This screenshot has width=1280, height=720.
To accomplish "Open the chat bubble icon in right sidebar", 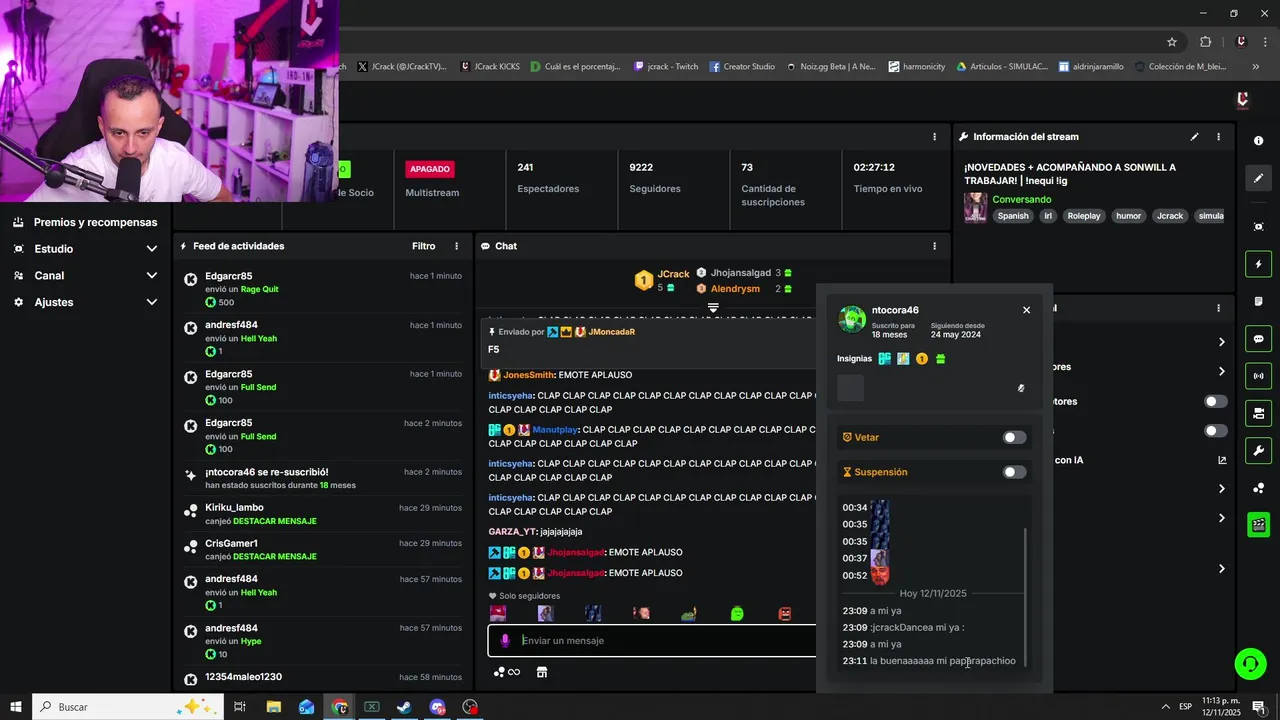I will (1258, 339).
